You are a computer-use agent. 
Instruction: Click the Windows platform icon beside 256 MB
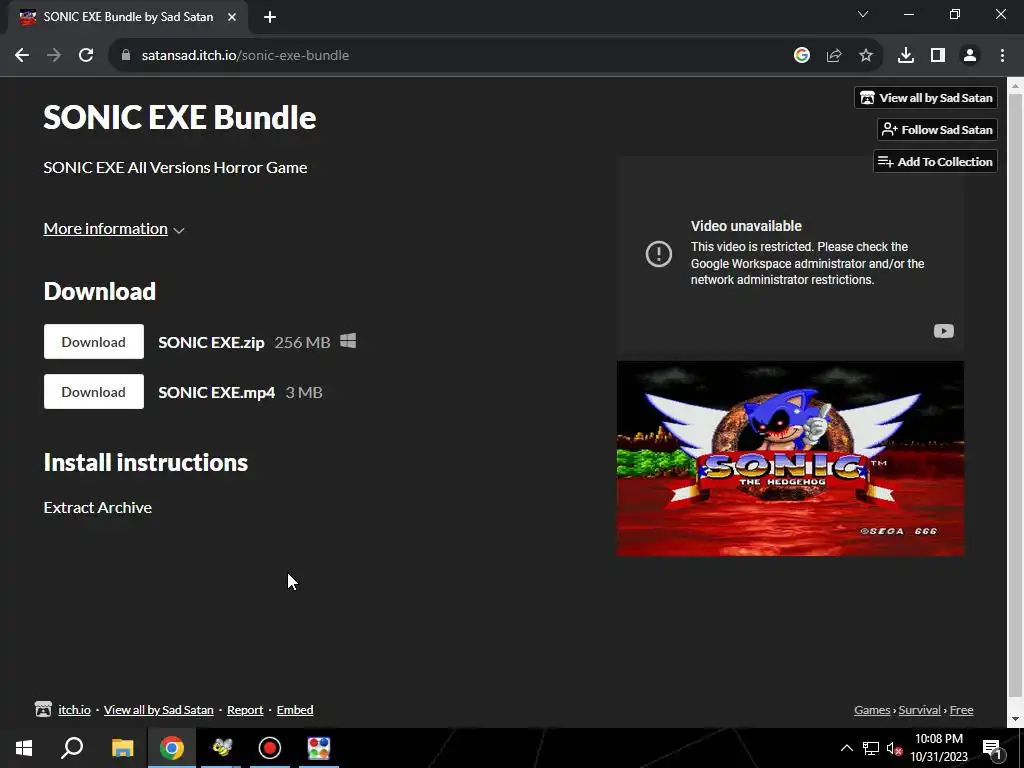coord(348,341)
